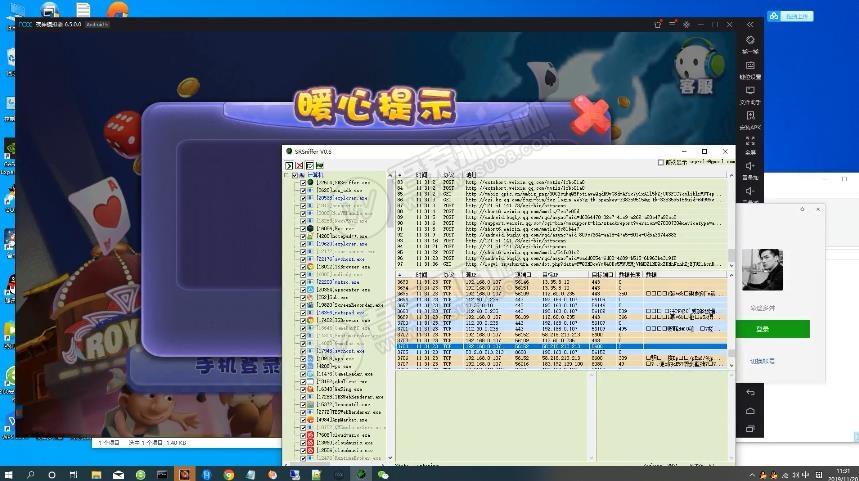Click the check-all icon in SRSniffer toolbar
Screen dimensions: 859x481
(310, 165)
